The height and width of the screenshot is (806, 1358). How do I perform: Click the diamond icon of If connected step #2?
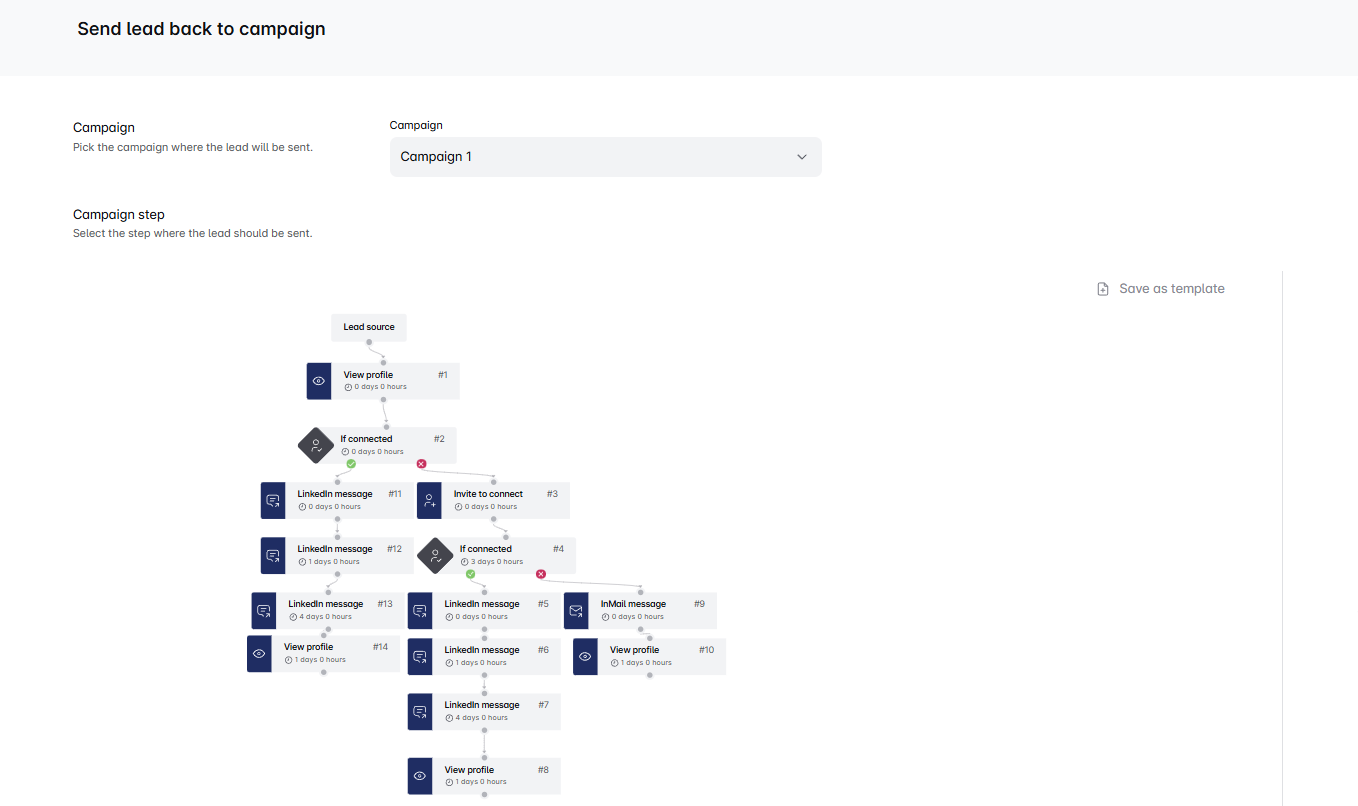pyautogui.click(x=316, y=445)
